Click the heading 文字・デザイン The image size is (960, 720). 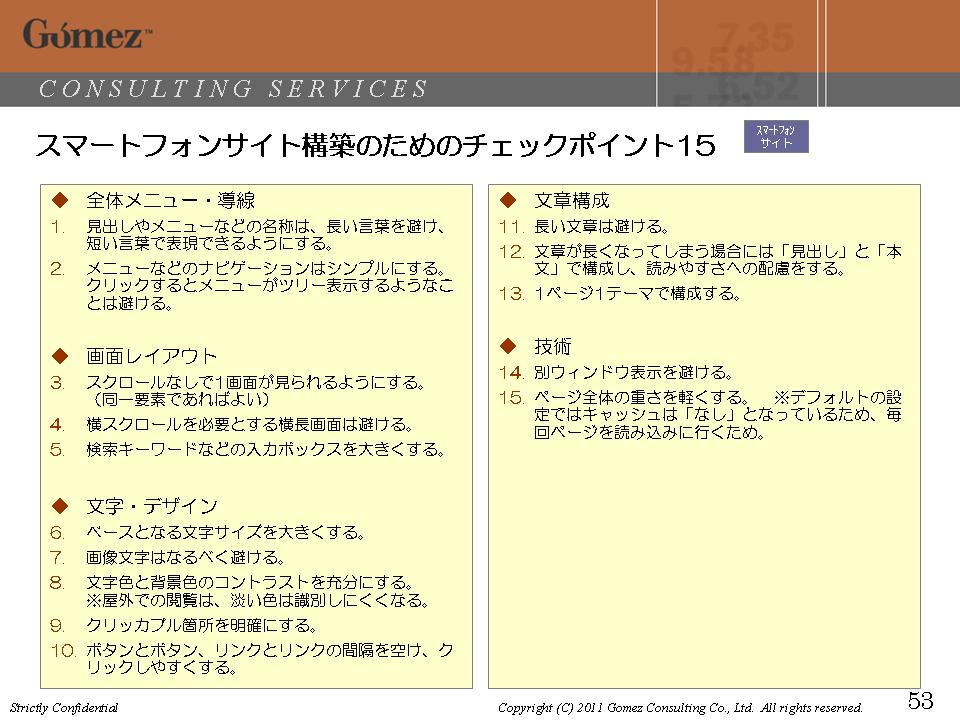151,506
